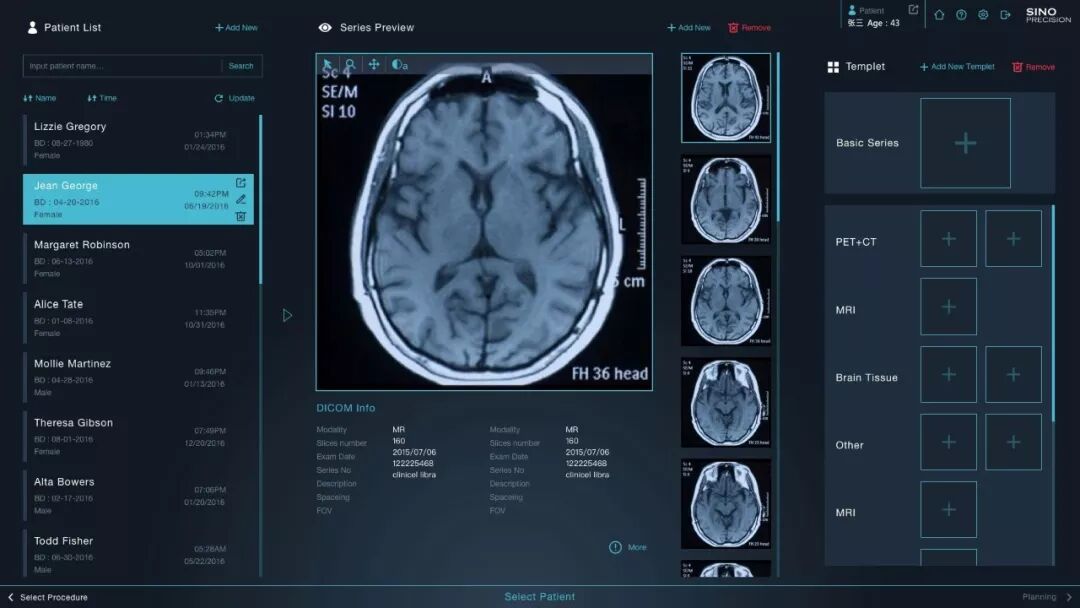Select the first highlighted MRI thumbnail
This screenshot has height=608, width=1080.
[x=726, y=98]
